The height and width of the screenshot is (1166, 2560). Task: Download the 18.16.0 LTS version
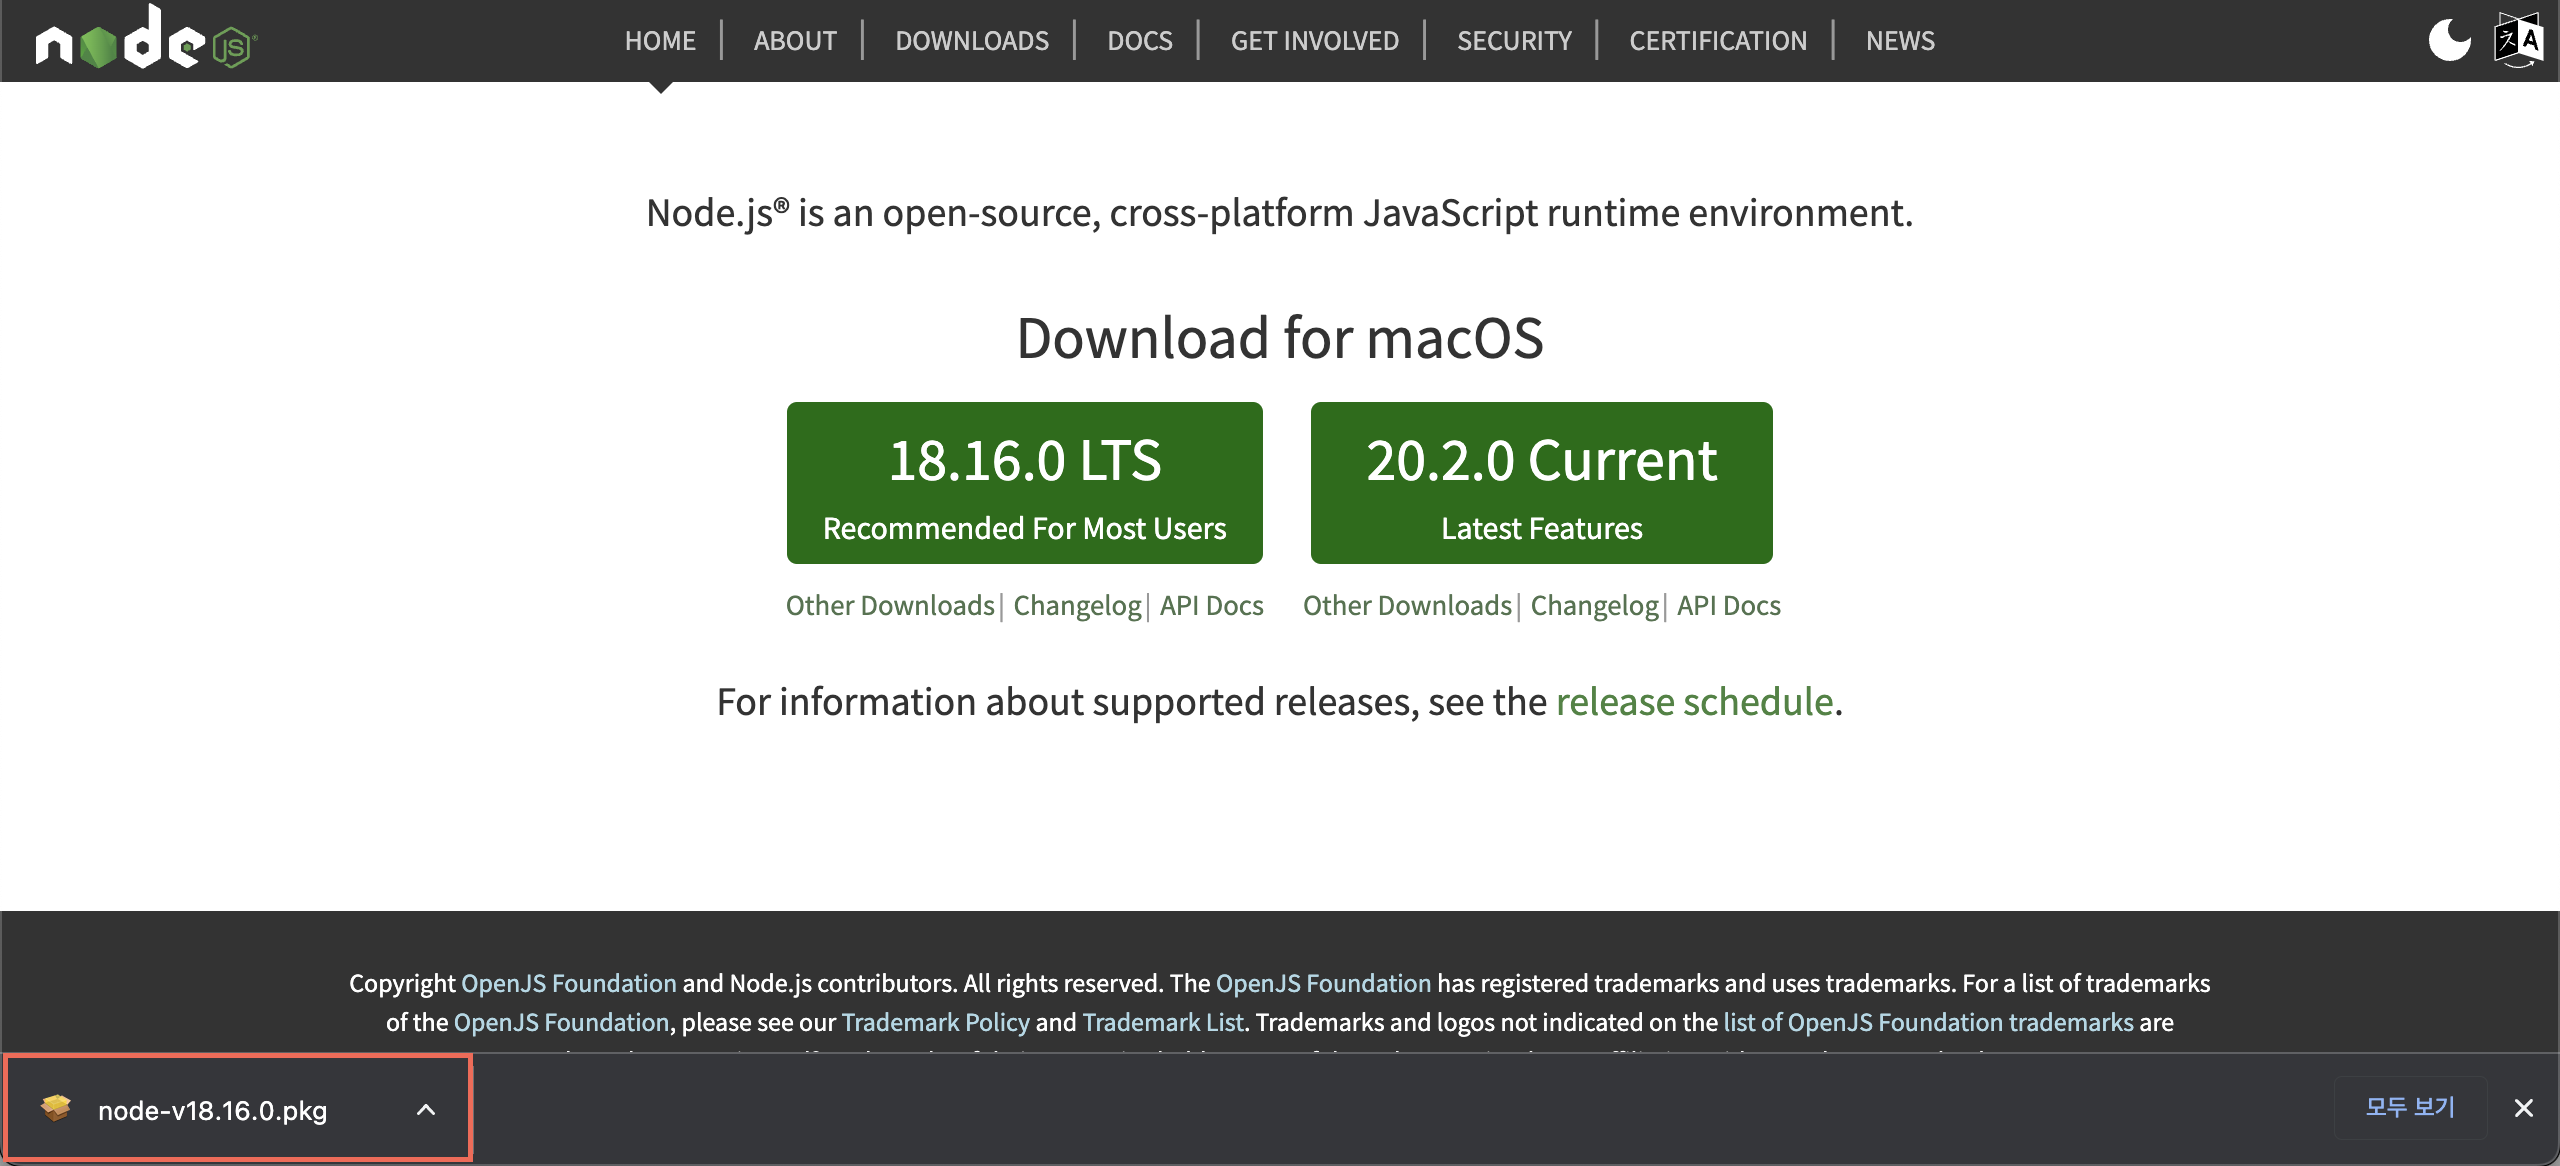pyautogui.click(x=1024, y=483)
